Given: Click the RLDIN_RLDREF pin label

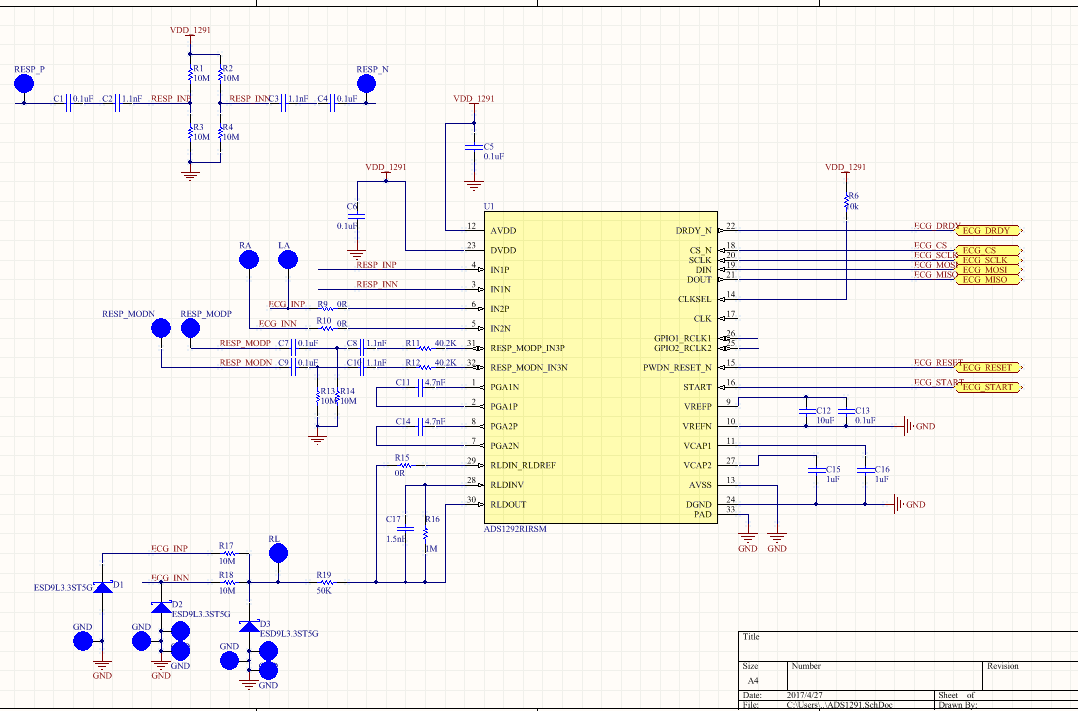Looking at the screenshot, I should 522,466.
